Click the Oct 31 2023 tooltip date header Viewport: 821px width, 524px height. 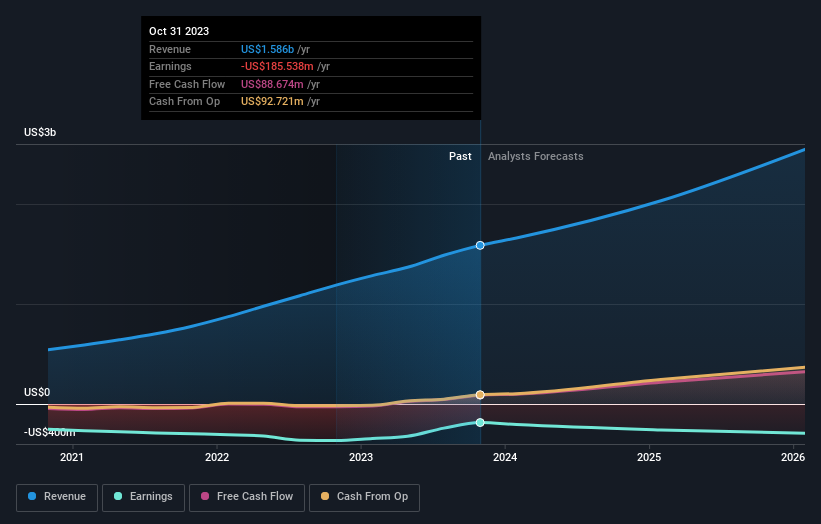point(180,31)
